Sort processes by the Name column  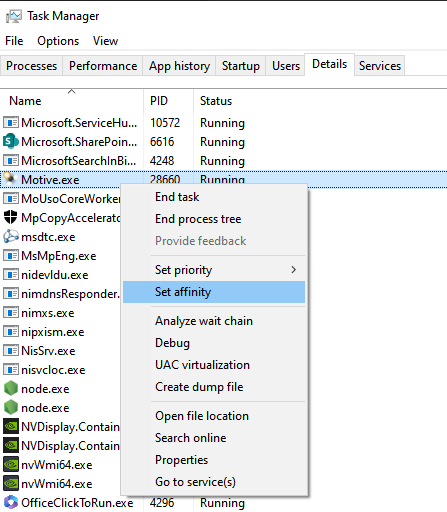[25, 101]
